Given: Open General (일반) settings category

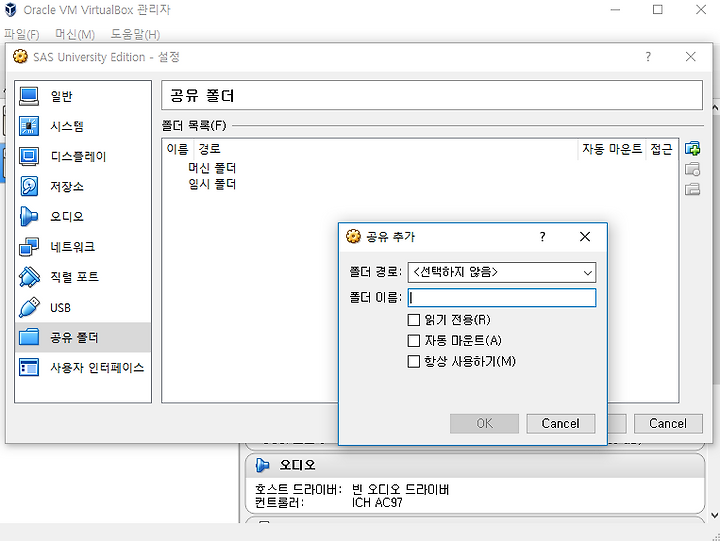Looking at the screenshot, I should [x=83, y=96].
